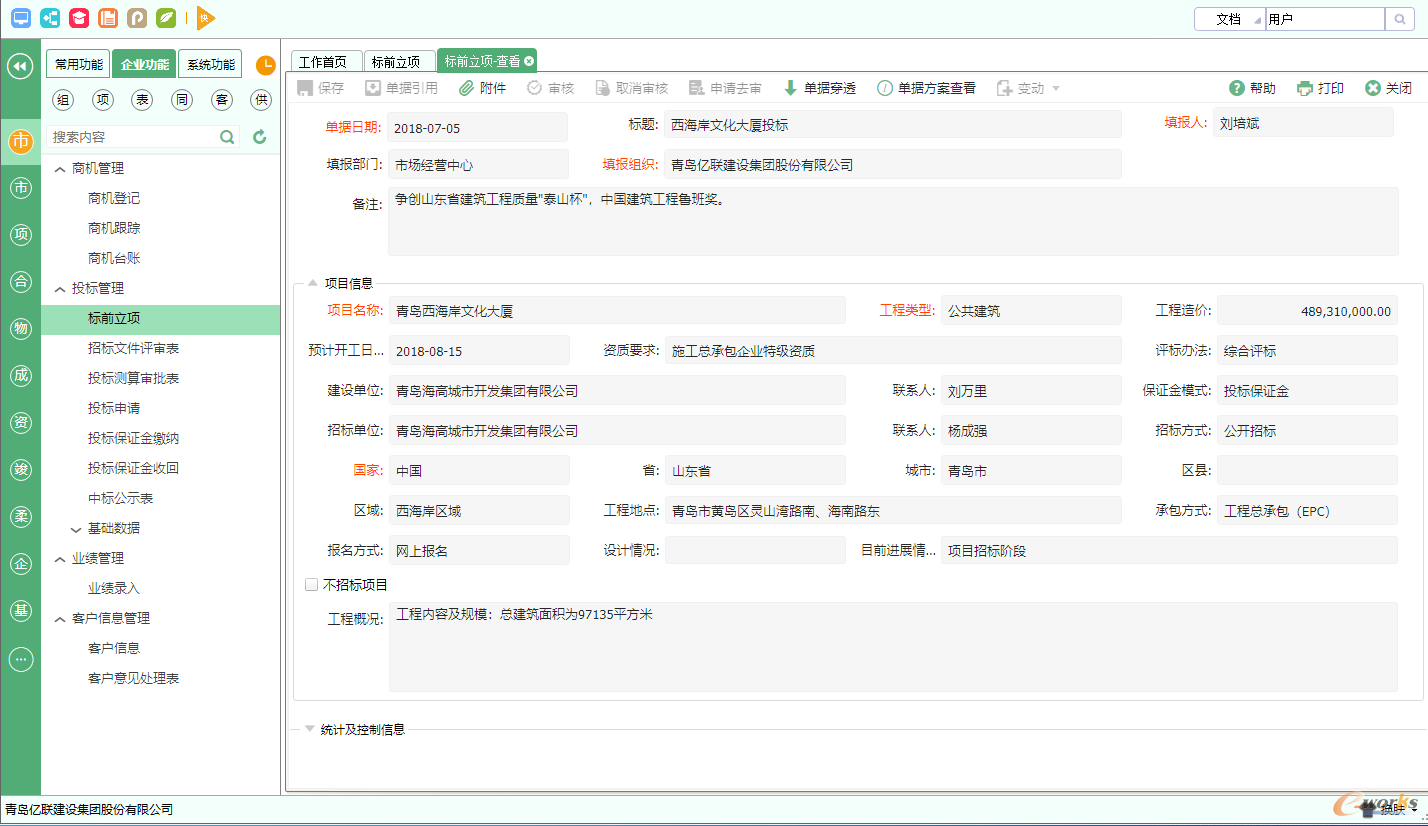The width and height of the screenshot is (1428, 826).
Task: Click the blue monitor icon in top bar
Action: (20, 17)
